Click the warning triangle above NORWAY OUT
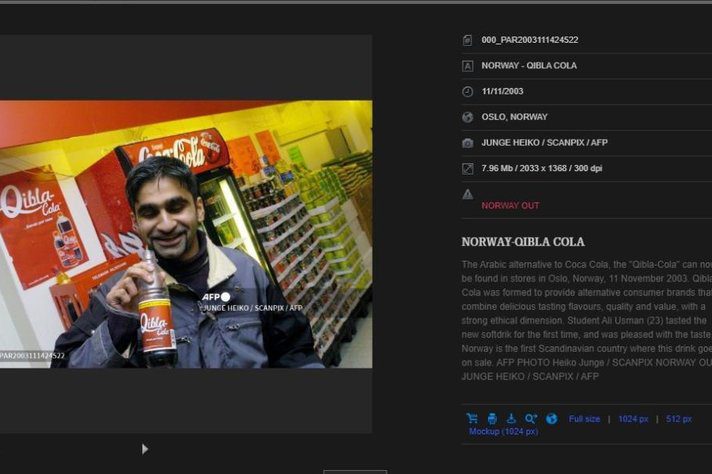 coord(467,194)
